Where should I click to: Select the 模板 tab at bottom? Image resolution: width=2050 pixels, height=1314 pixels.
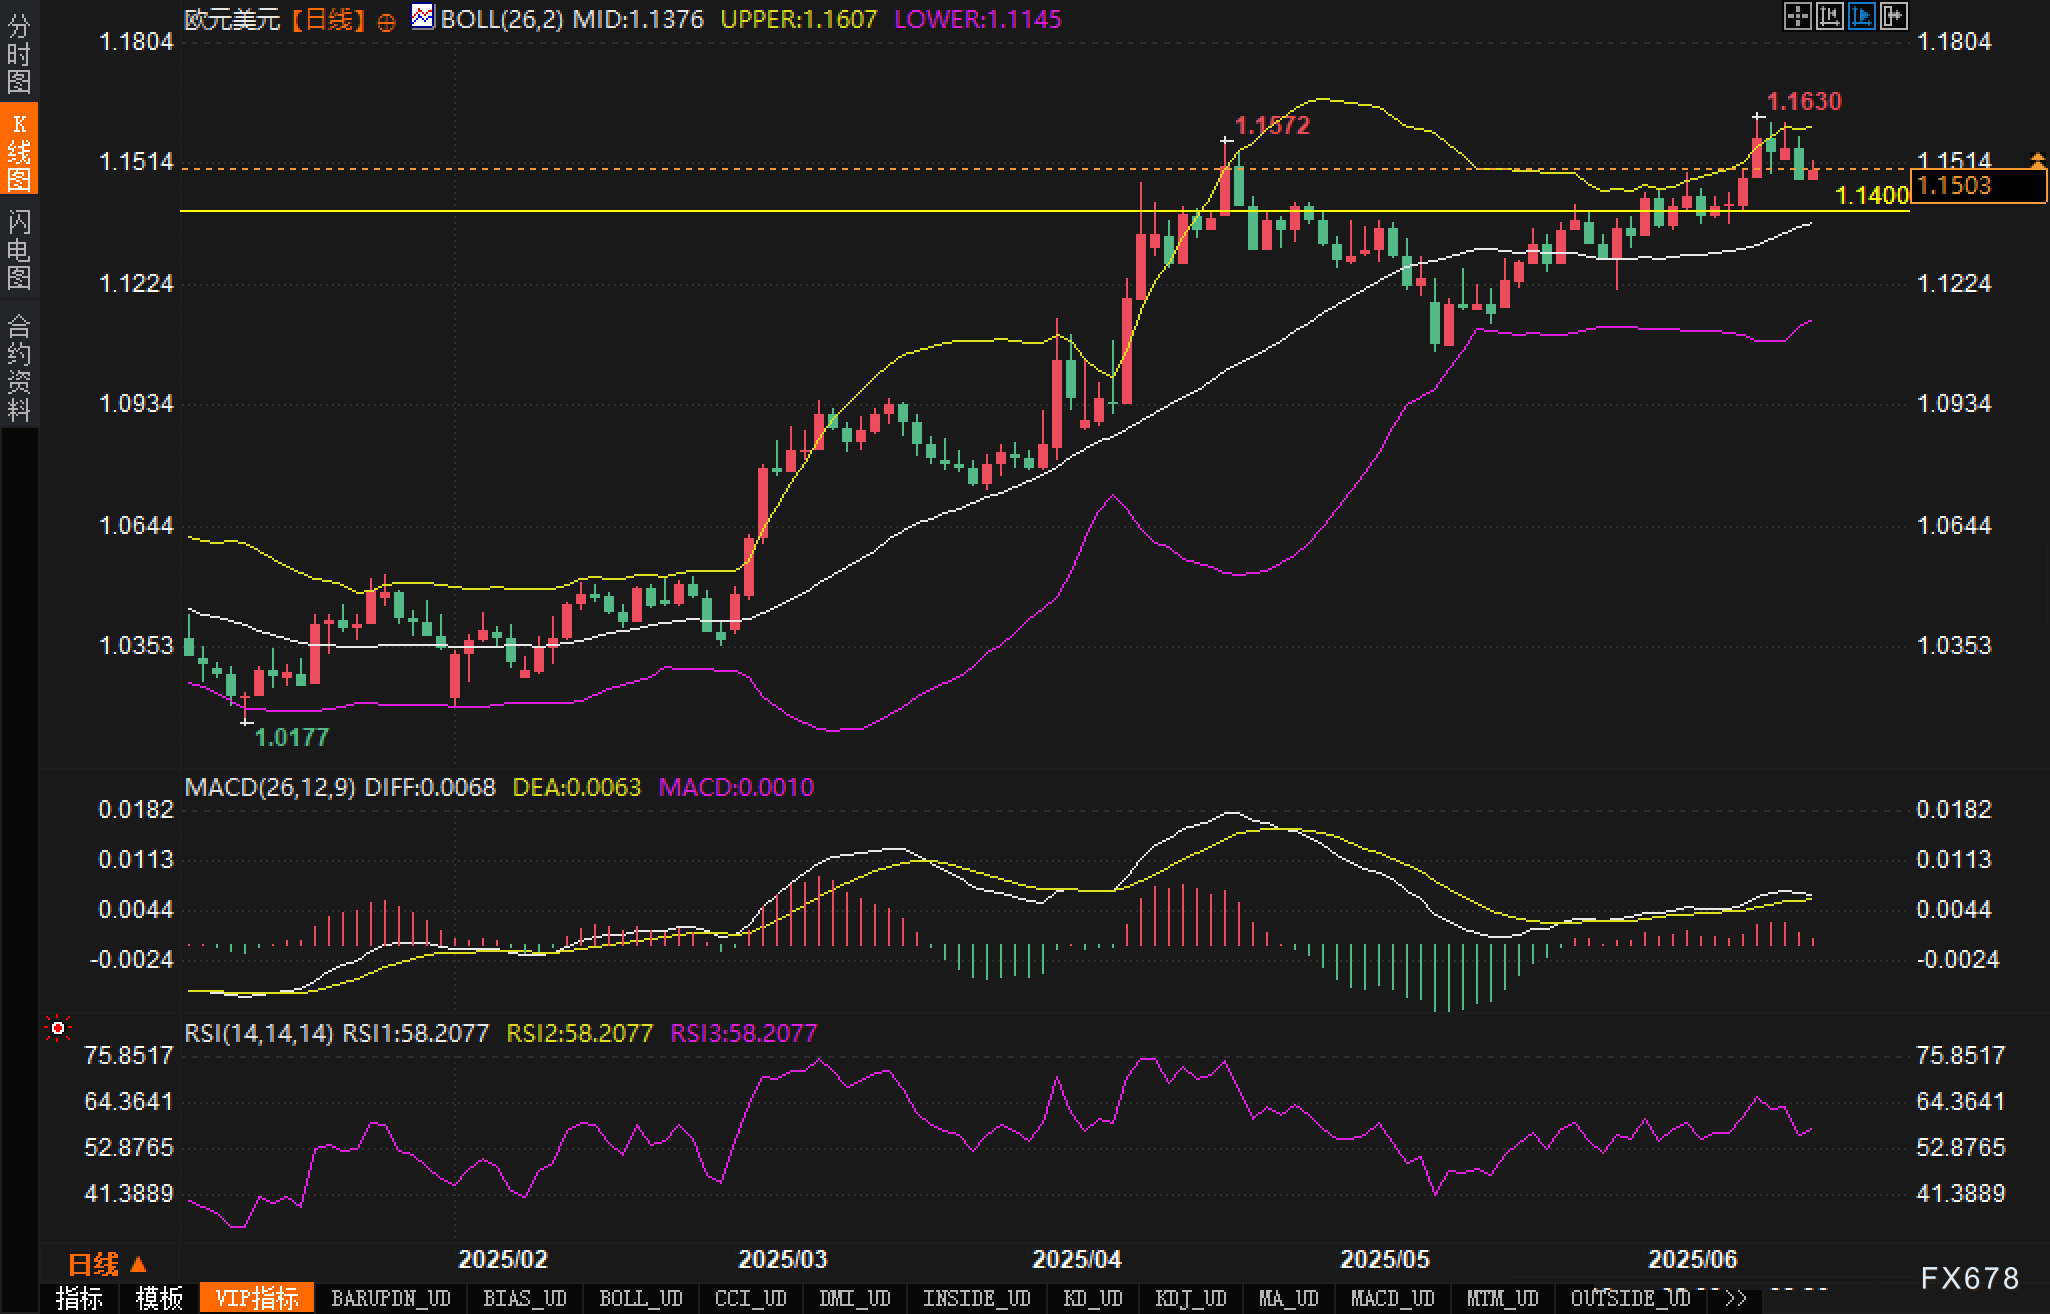[159, 1298]
